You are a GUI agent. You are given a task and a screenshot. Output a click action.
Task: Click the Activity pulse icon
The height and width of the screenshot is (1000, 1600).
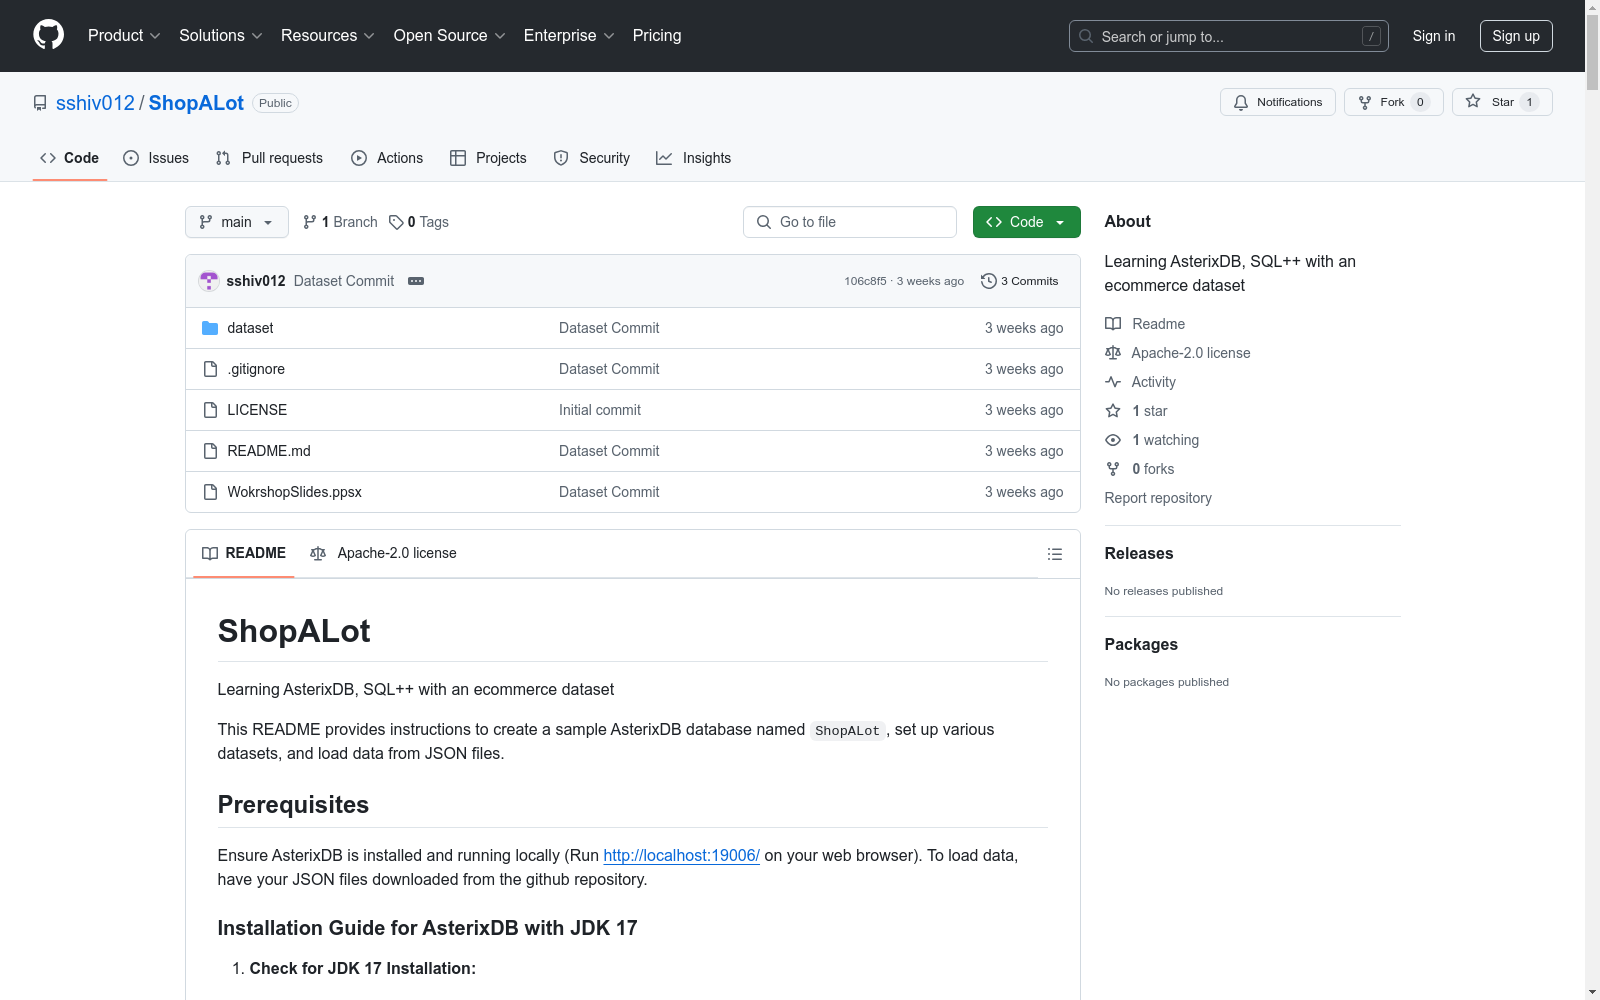[1113, 382]
